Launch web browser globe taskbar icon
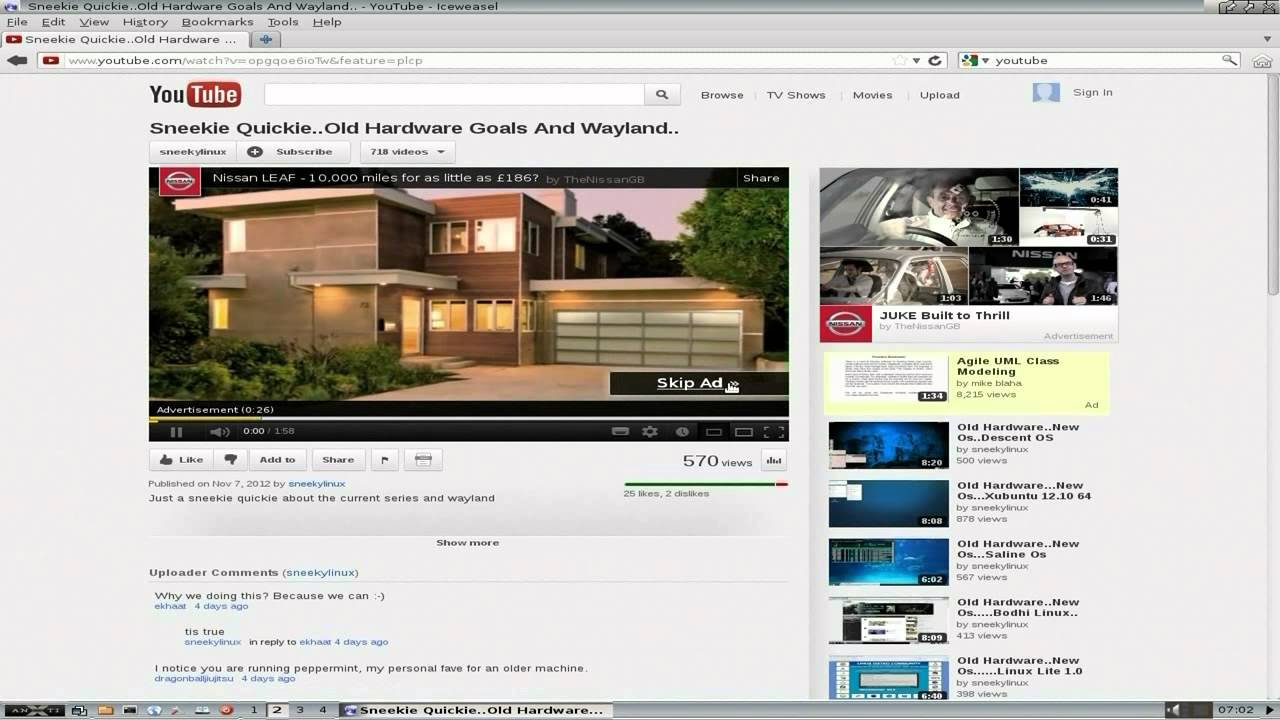 [154, 710]
